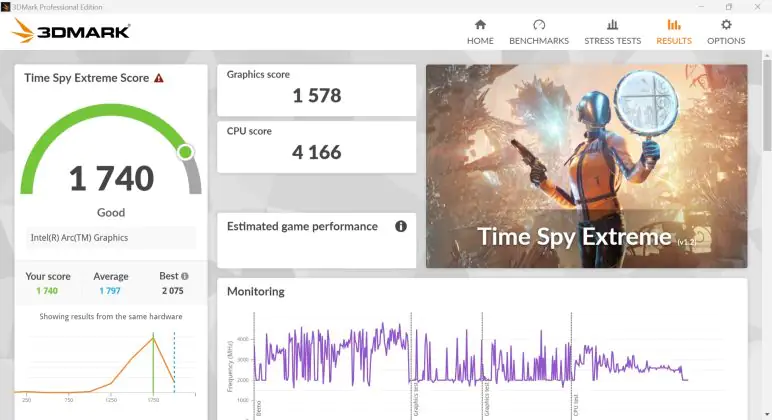772x420 pixels.
Task: Click the scrollbar down arrow
Action: point(767,415)
